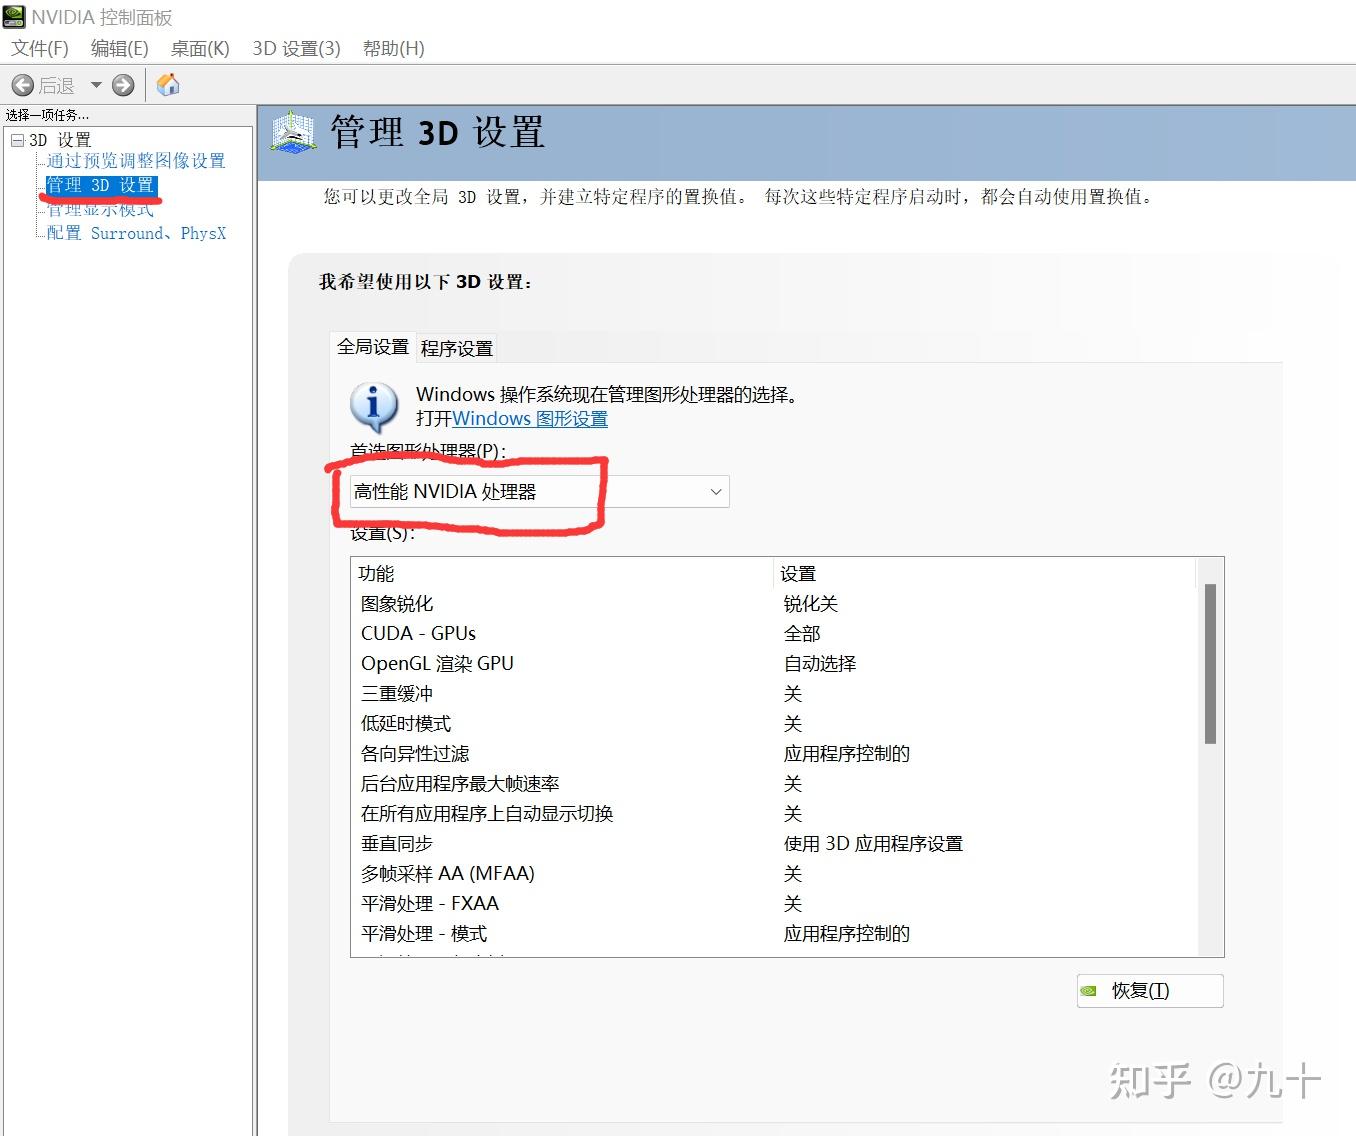Image resolution: width=1356 pixels, height=1136 pixels.
Task: Click the 自动选择 value for OpenGL
Action: tap(820, 664)
